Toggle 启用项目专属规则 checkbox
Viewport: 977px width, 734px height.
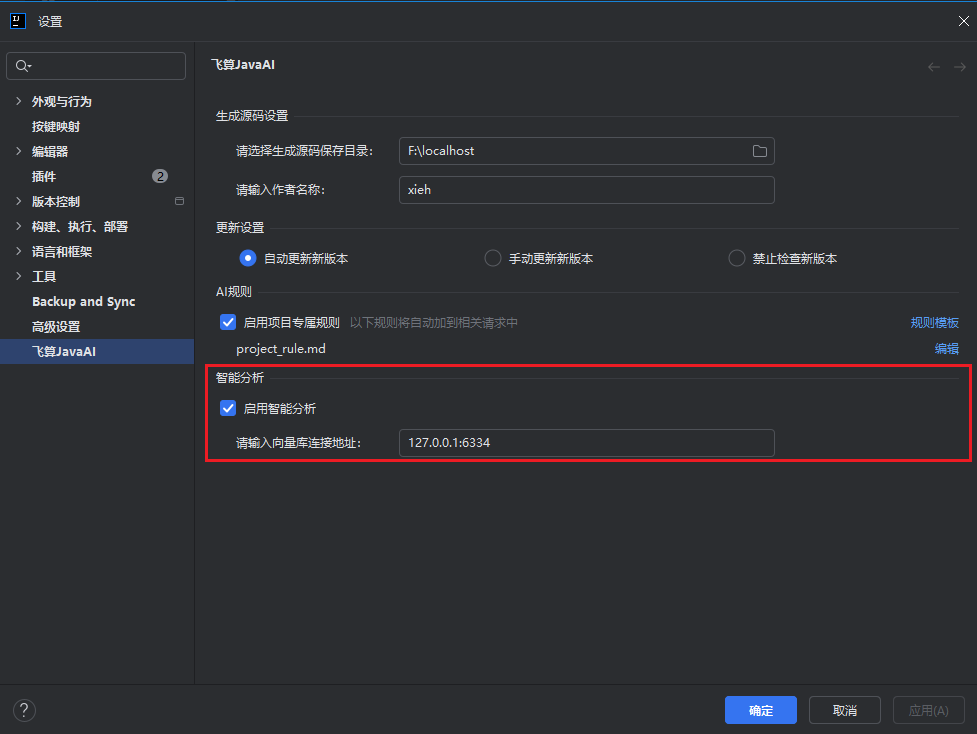pos(228,322)
